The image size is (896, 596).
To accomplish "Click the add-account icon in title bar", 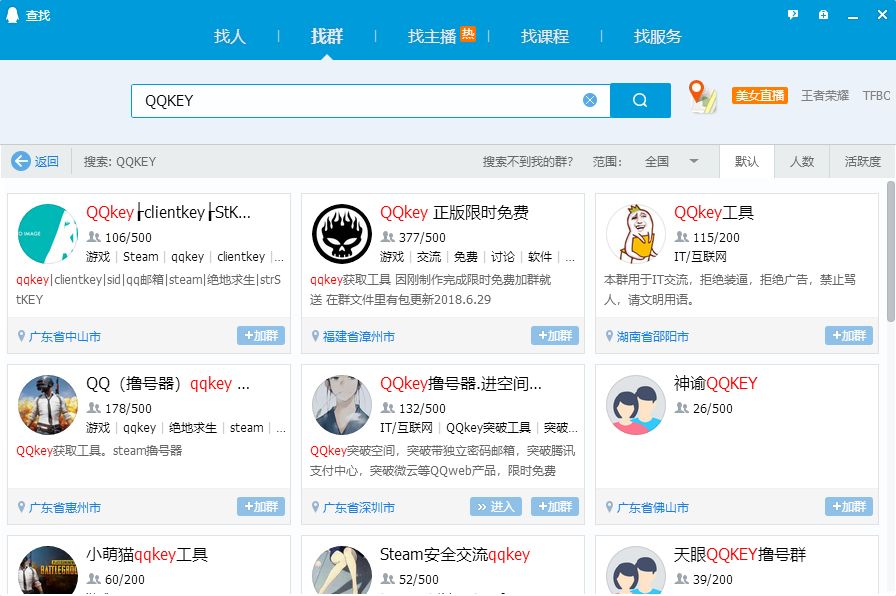I will point(823,15).
